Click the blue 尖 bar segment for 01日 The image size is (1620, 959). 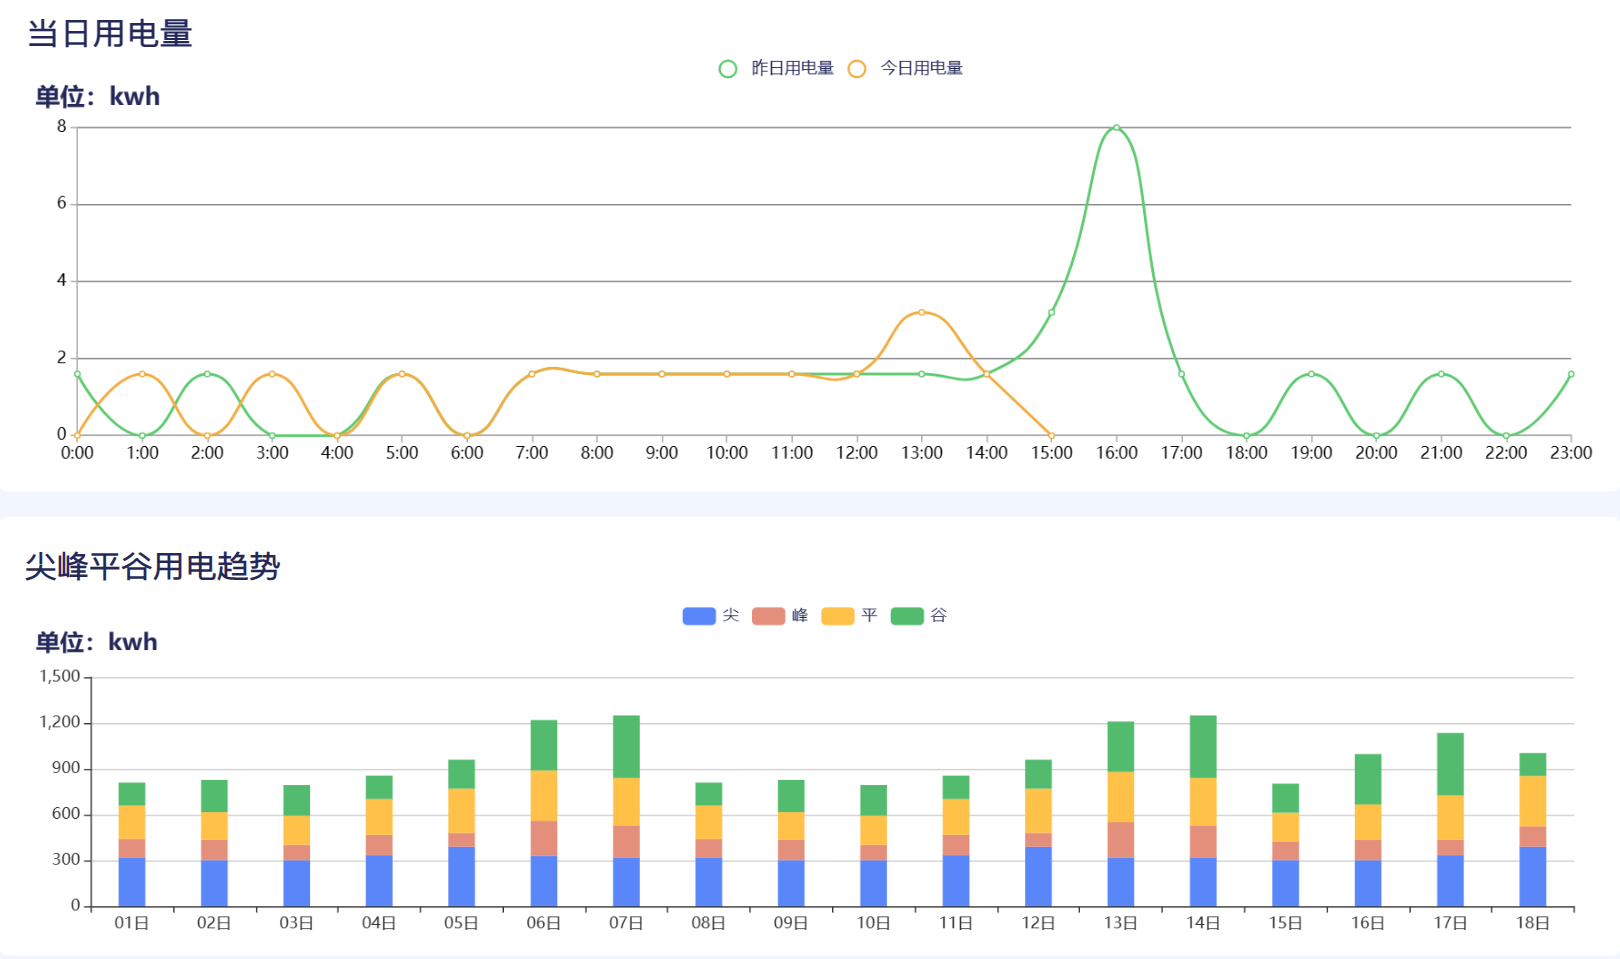(132, 882)
